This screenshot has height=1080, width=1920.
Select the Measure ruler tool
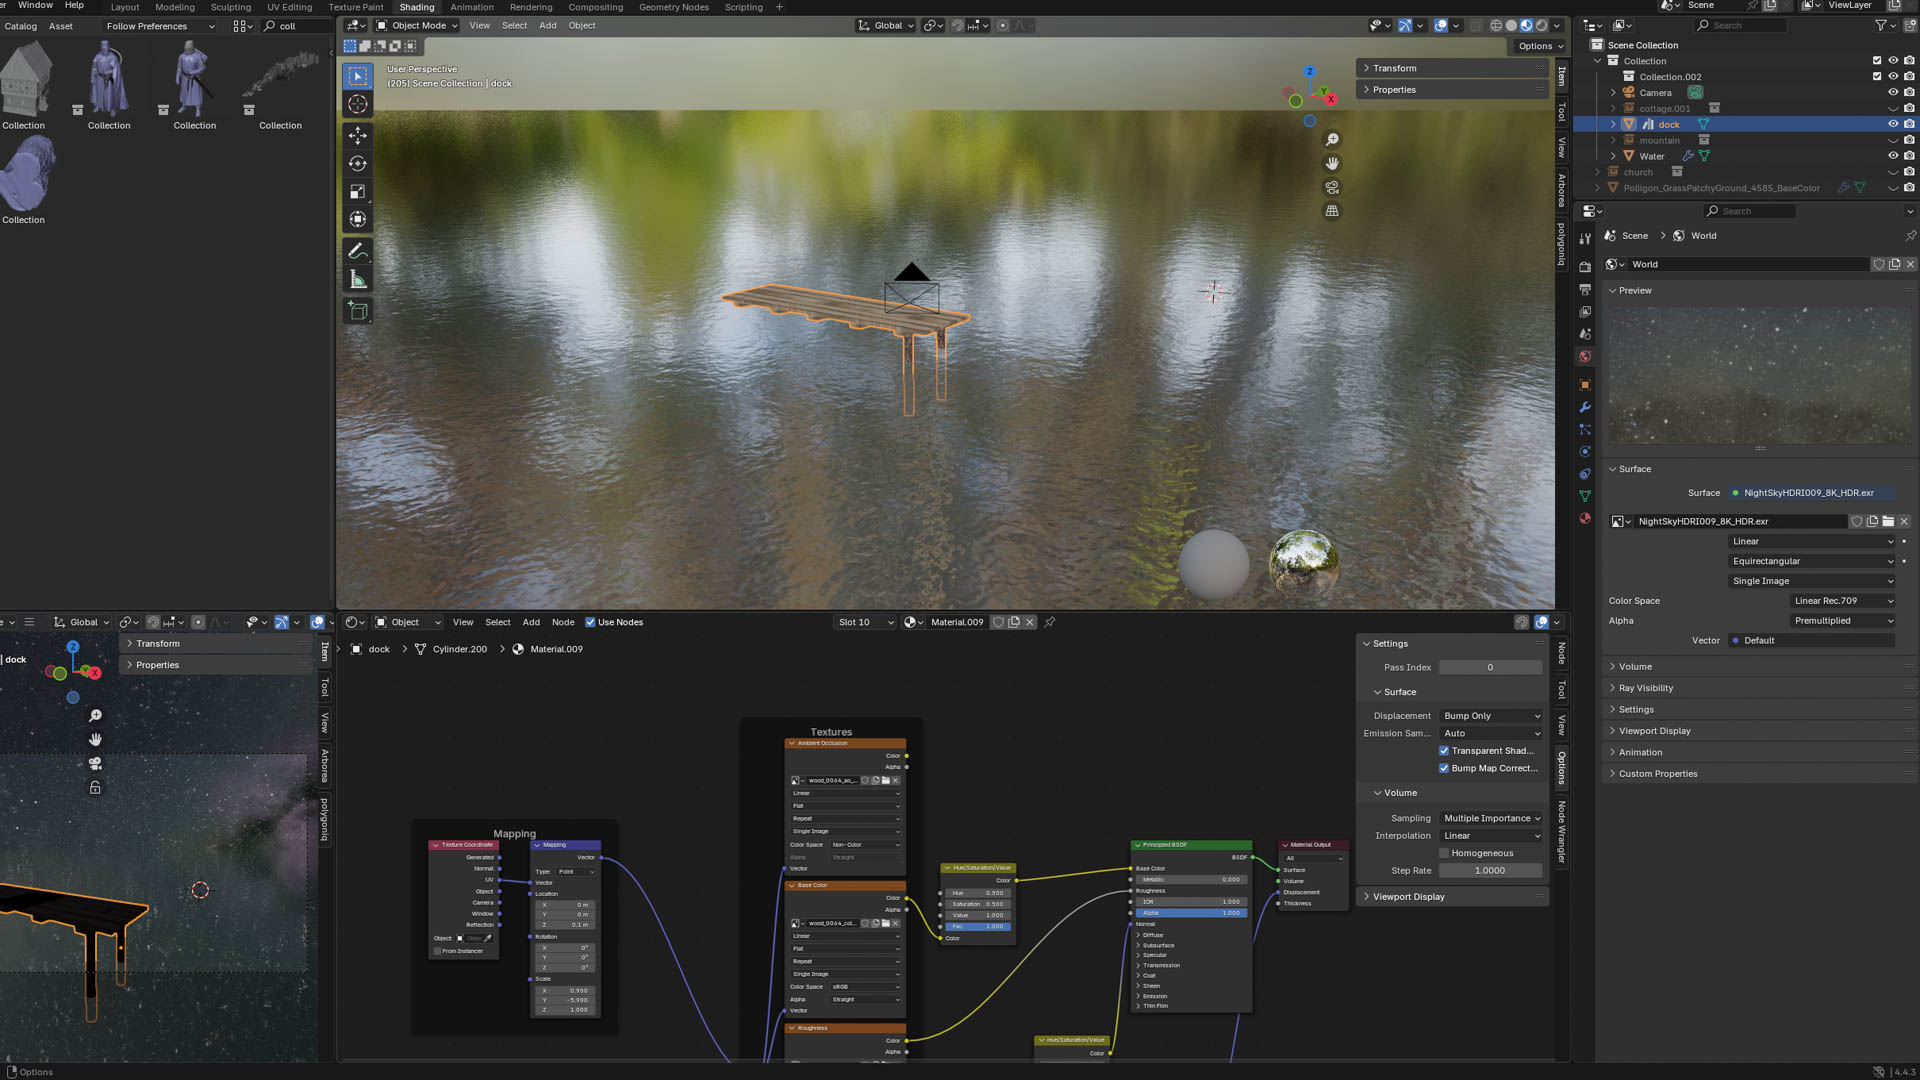[x=358, y=280]
